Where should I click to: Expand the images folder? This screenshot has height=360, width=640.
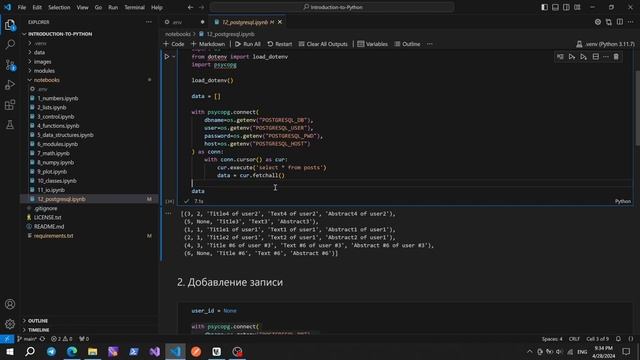click(x=42, y=62)
